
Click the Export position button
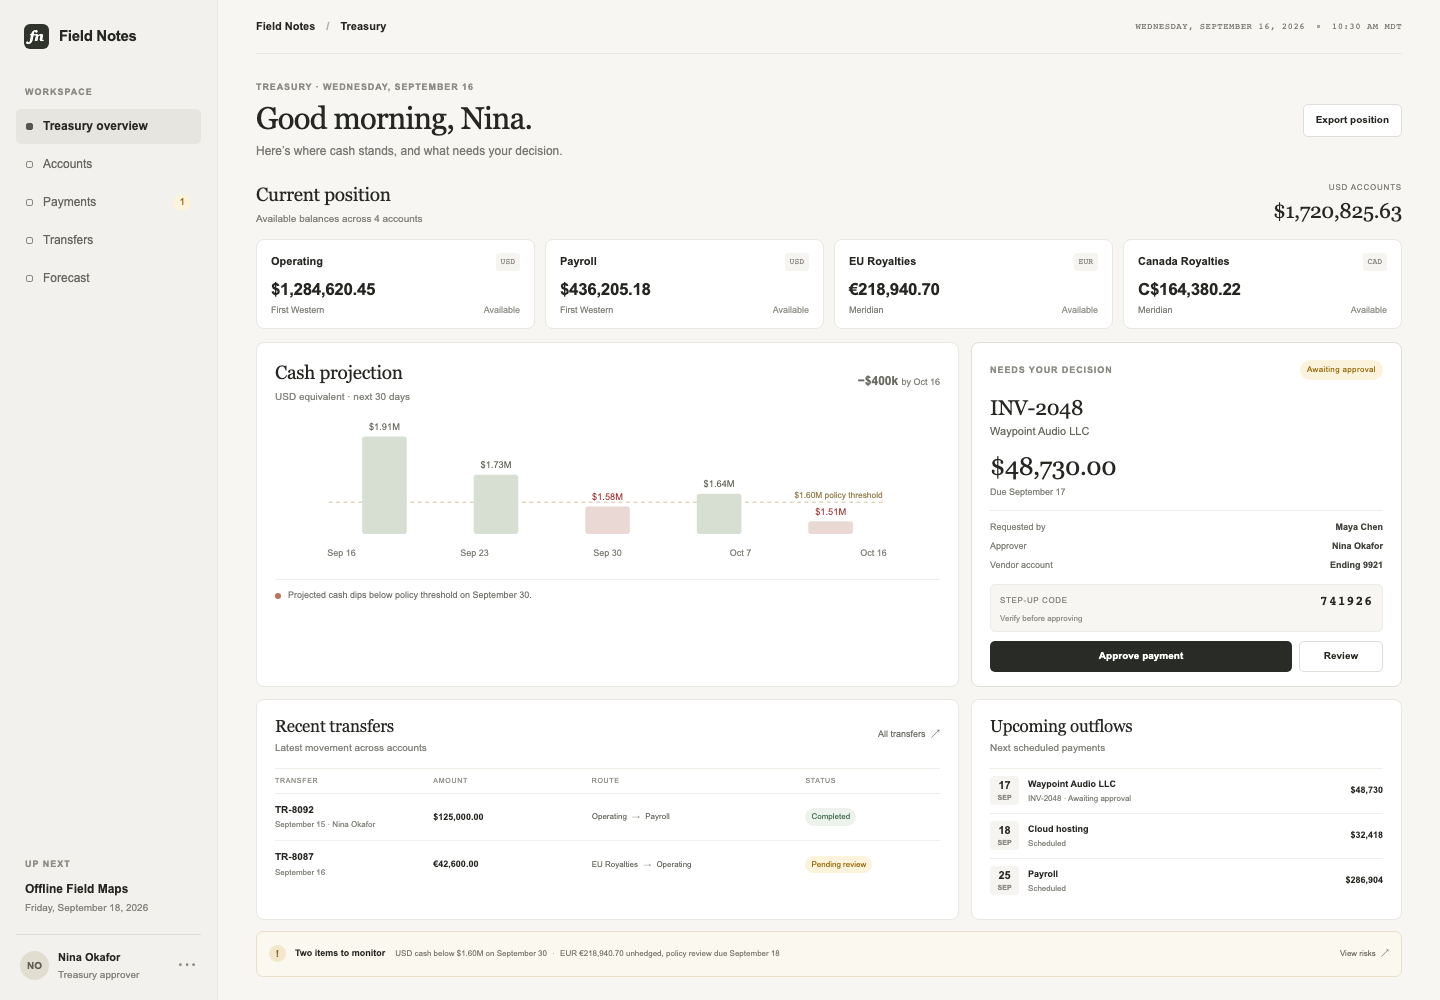[1352, 120]
